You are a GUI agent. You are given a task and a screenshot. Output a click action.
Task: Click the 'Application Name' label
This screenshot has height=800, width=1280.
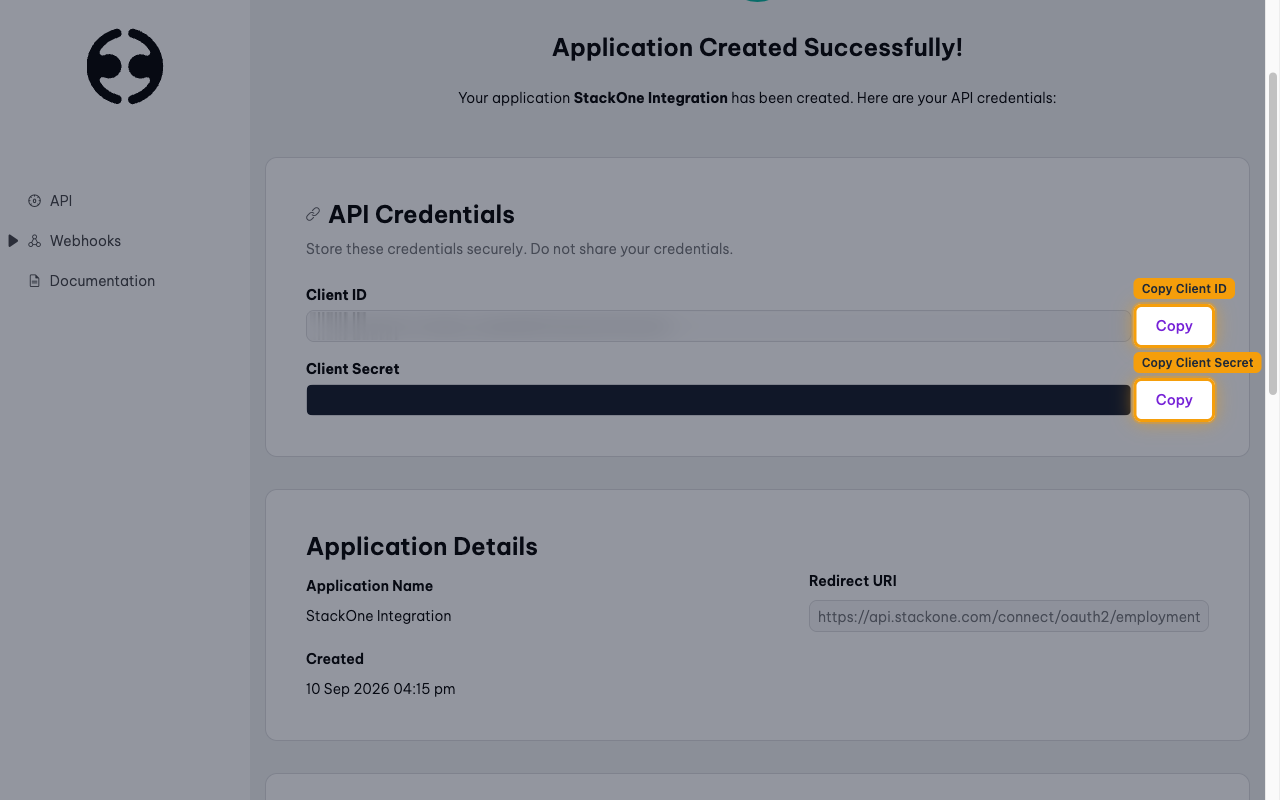tap(369, 586)
